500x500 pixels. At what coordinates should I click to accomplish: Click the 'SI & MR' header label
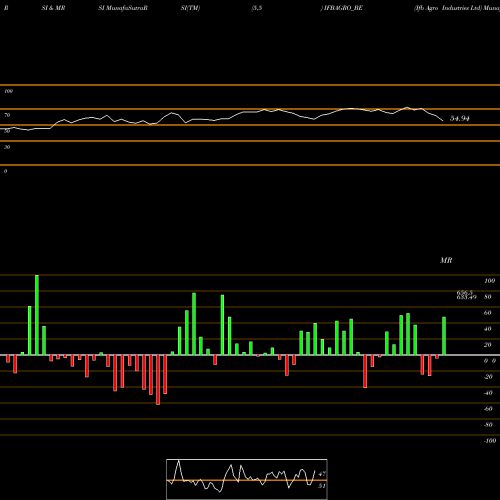point(53,8)
